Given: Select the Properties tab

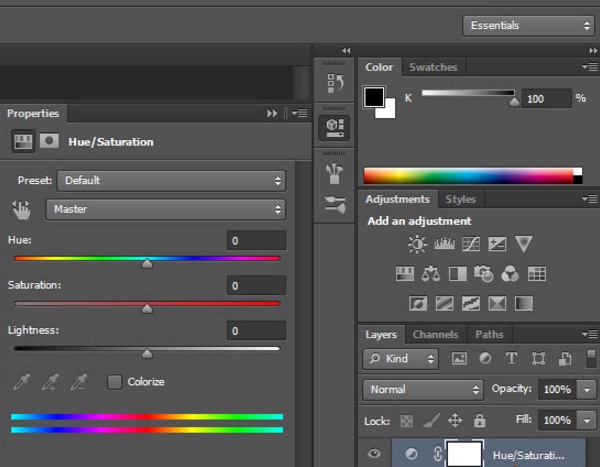Looking at the screenshot, I should click(x=33, y=113).
